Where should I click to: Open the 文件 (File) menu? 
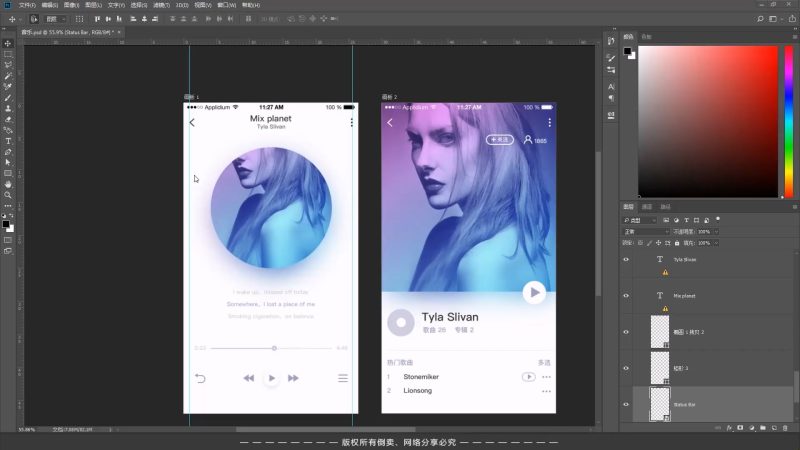(27, 4)
